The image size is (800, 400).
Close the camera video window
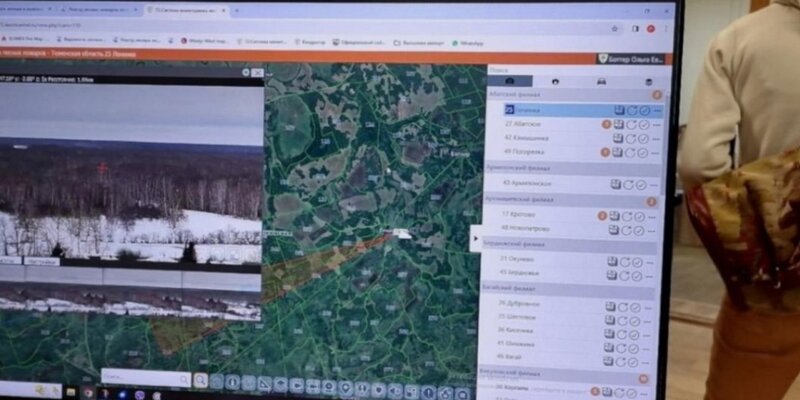pyautogui.click(x=258, y=73)
